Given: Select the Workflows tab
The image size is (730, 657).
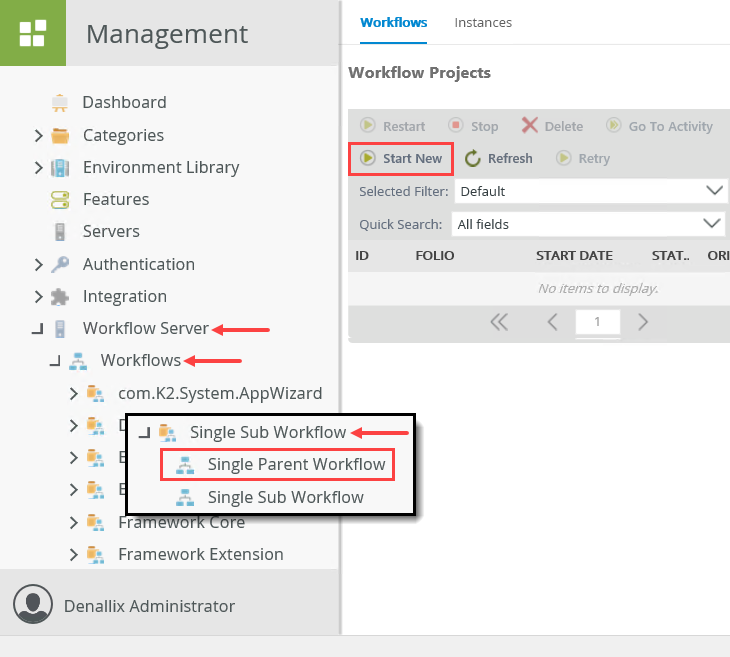Looking at the screenshot, I should (x=393, y=22).
